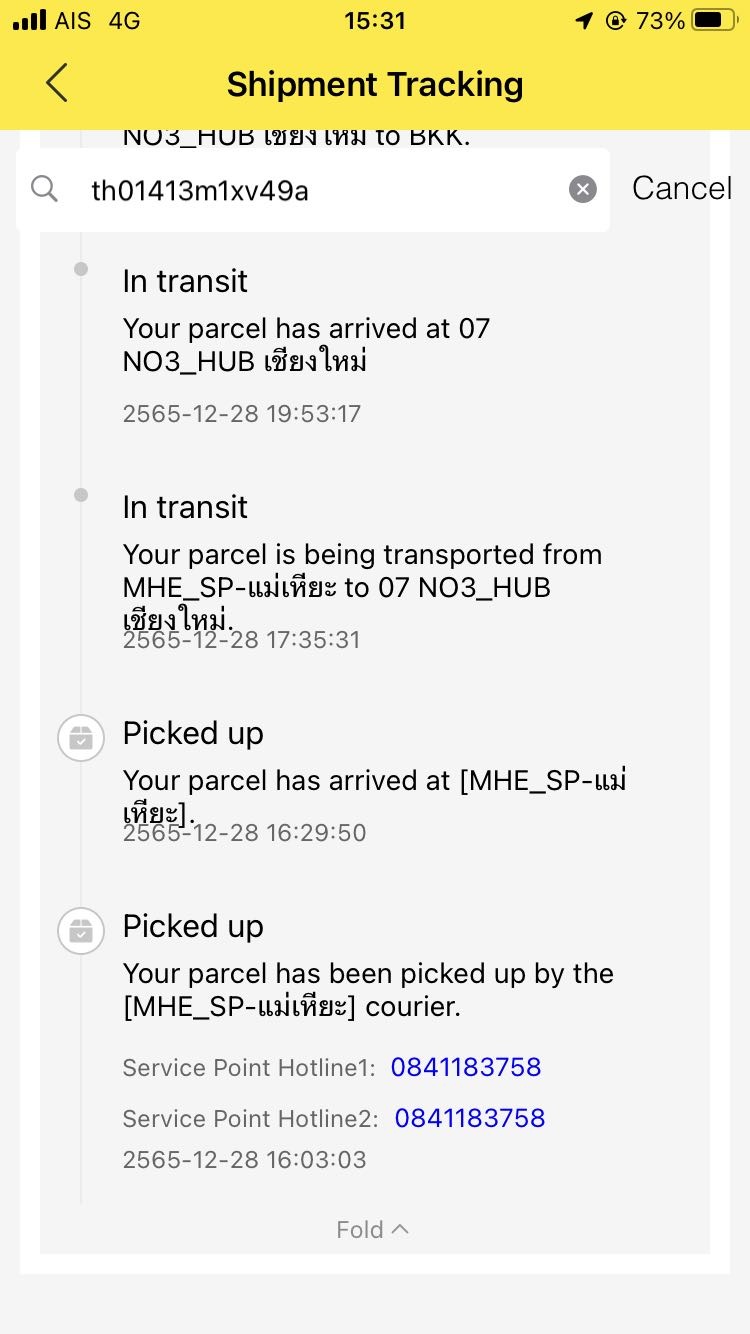
Task: Collapse the tracking history with Fold
Action: click(x=372, y=1229)
